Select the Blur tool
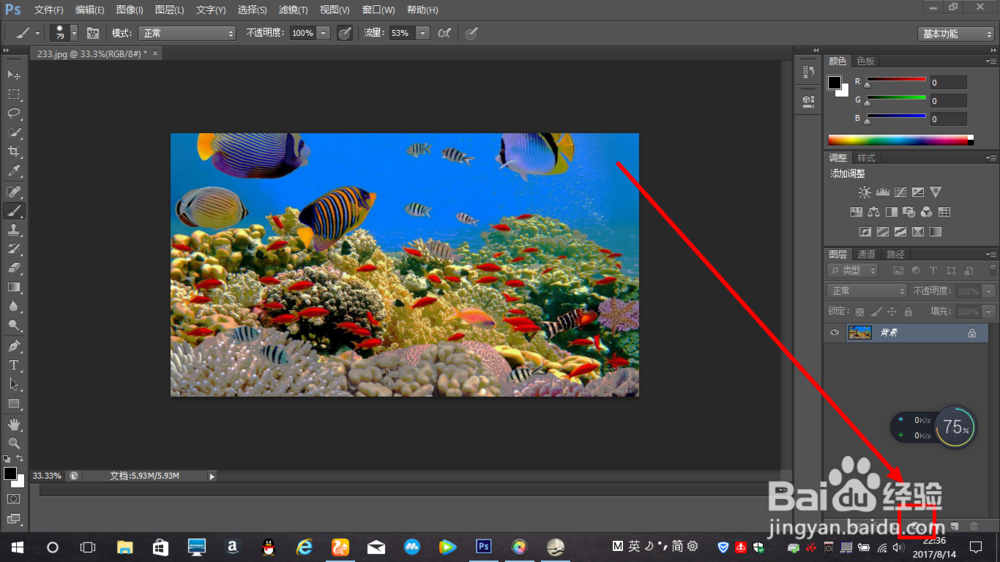Viewport: 1000px width, 562px height. click(x=13, y=306)
